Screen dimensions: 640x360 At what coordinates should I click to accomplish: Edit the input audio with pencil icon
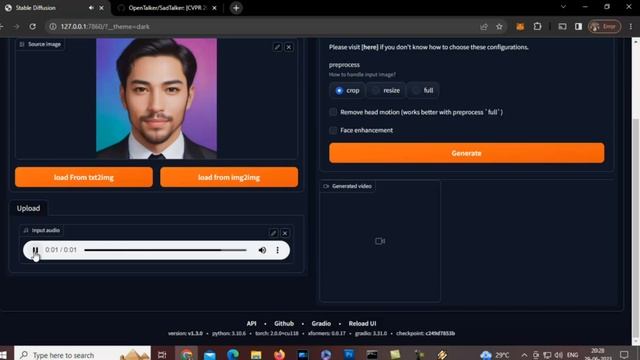[x=273, y=233]
